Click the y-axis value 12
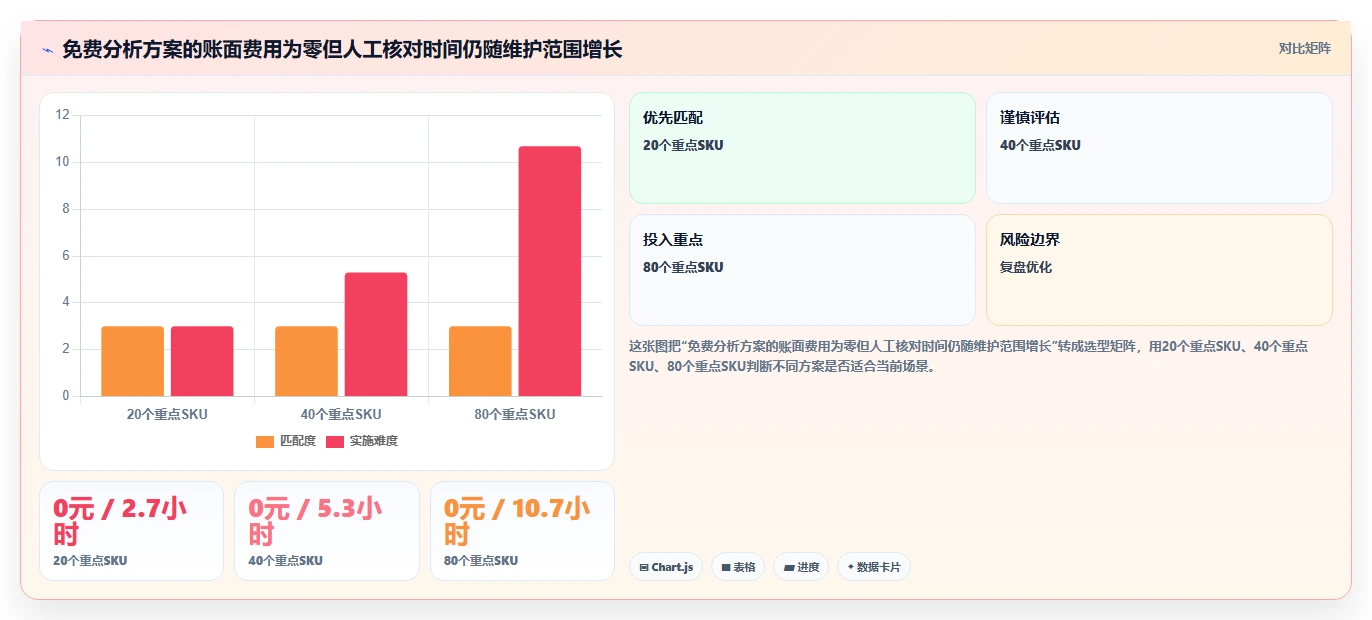Image resolution: width=1372 pixels, height=620 pixels. 62,115
